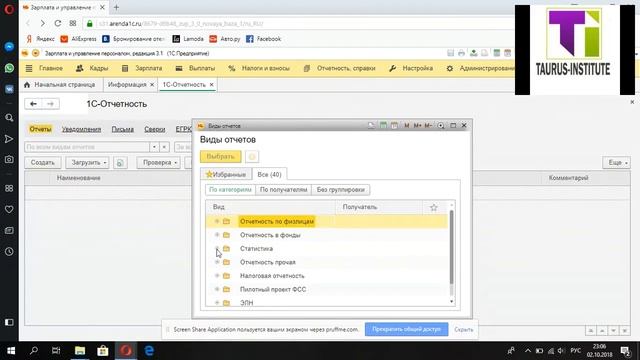Open Messenger in the Opera sidebar
This screenshot has height=360, width=640.
tap(9, 47)
